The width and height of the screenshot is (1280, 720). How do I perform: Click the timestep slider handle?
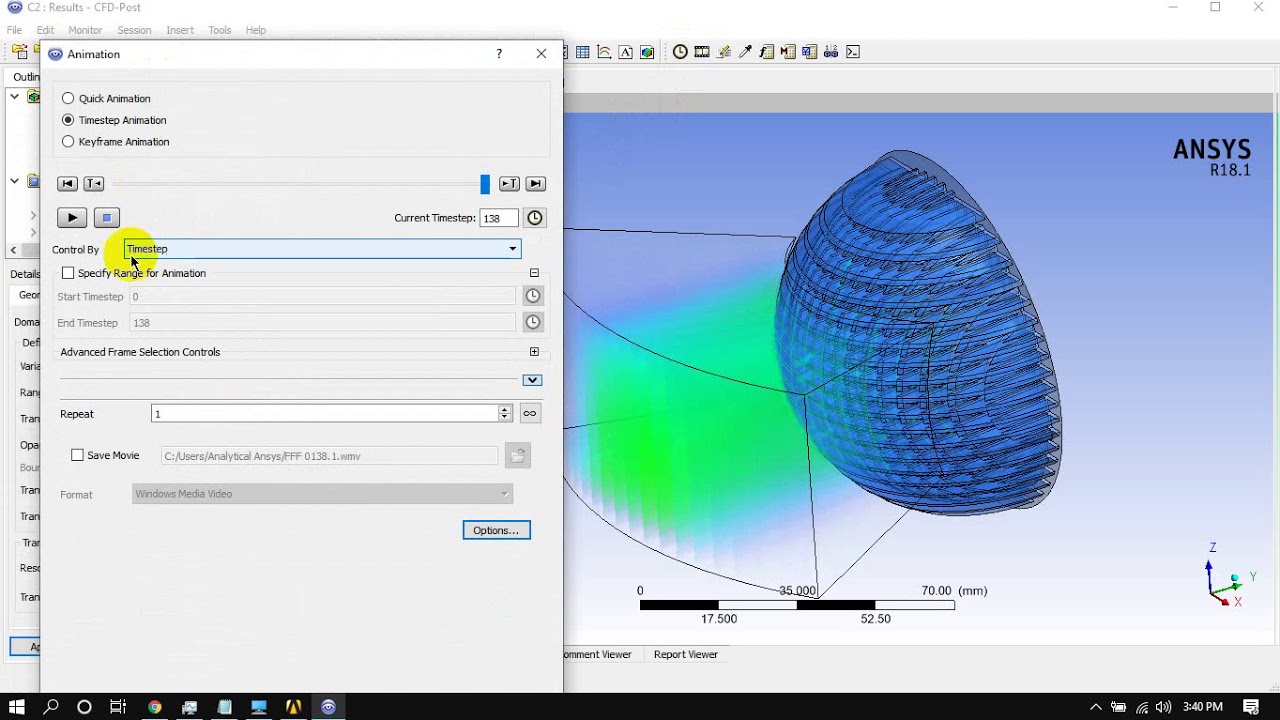pyautogui.click(x=485, y=184)
